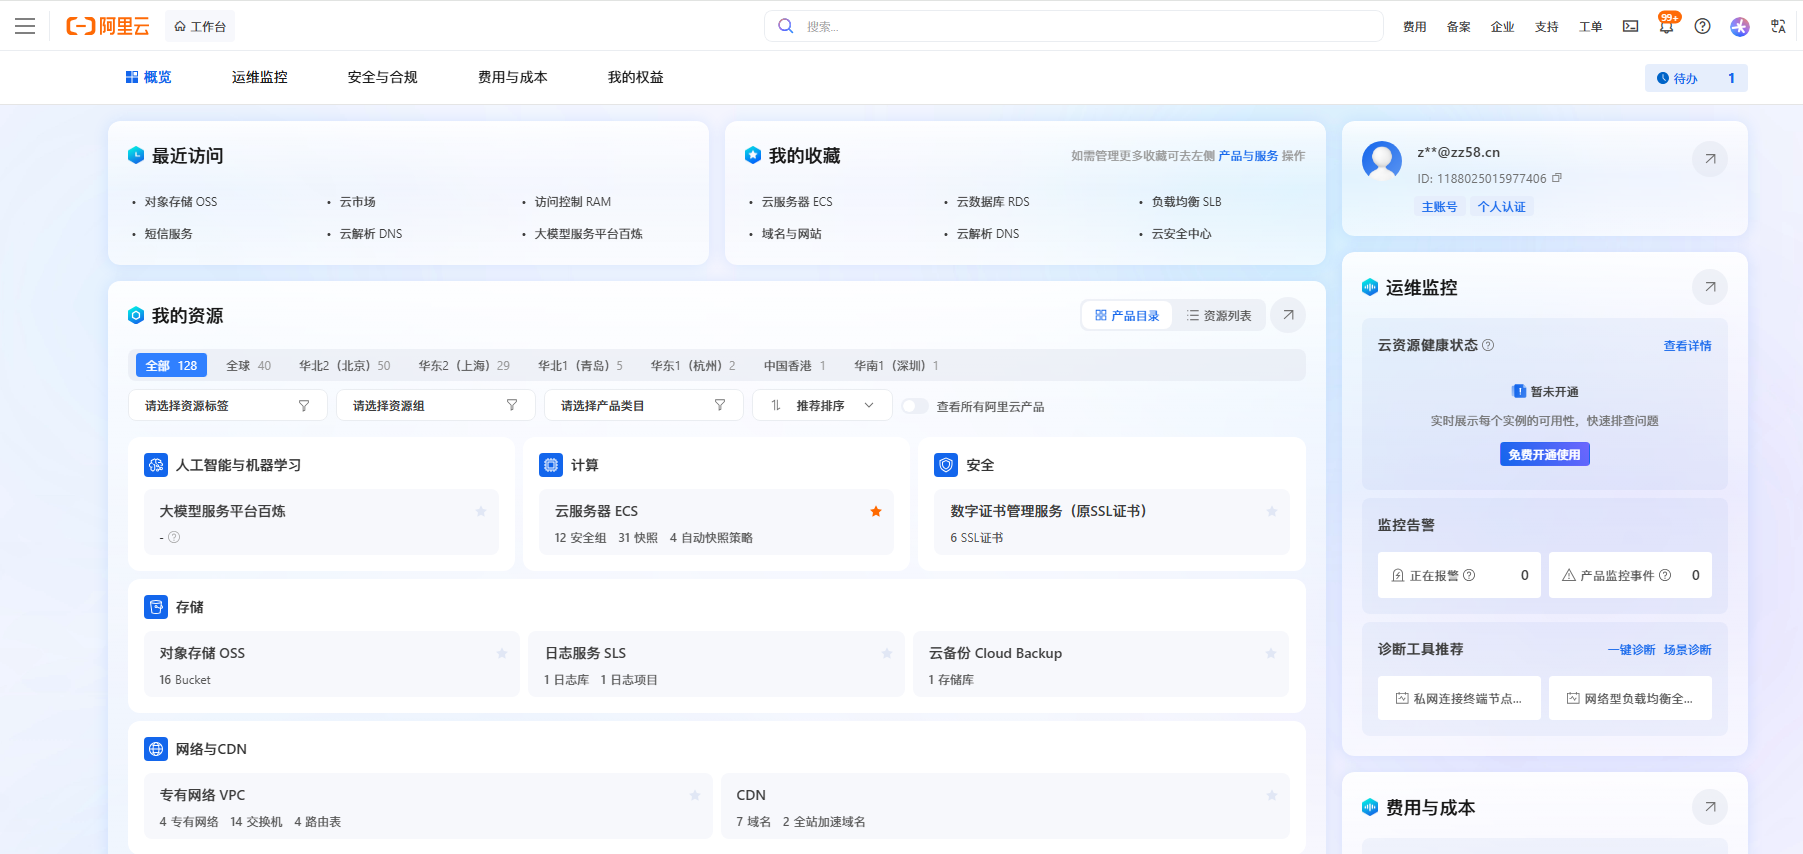1803x854 pixels.
Task: Run 一键诊断 link
Action: [x=1632, y=650]
